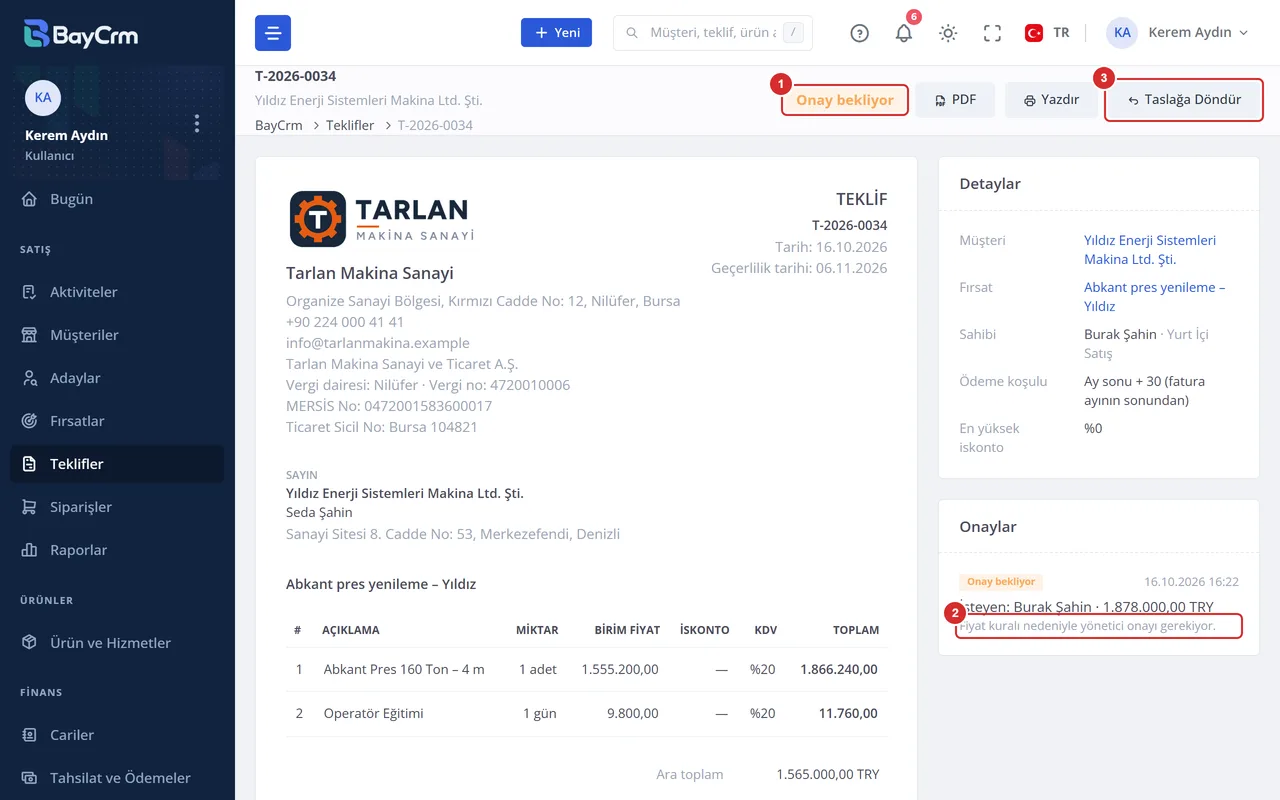Select the Operatör Eğitimi row description
The width and height of the screenshot is (1280, 800).
(373, 713)
